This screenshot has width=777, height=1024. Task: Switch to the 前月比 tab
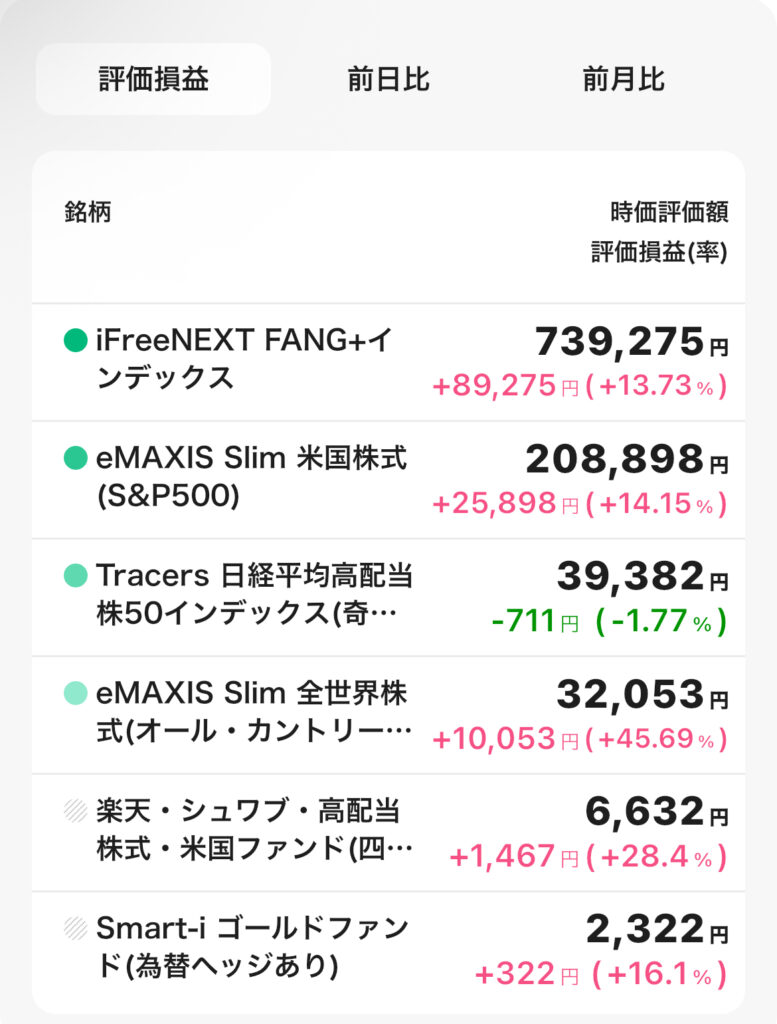[x=624, y=79]
